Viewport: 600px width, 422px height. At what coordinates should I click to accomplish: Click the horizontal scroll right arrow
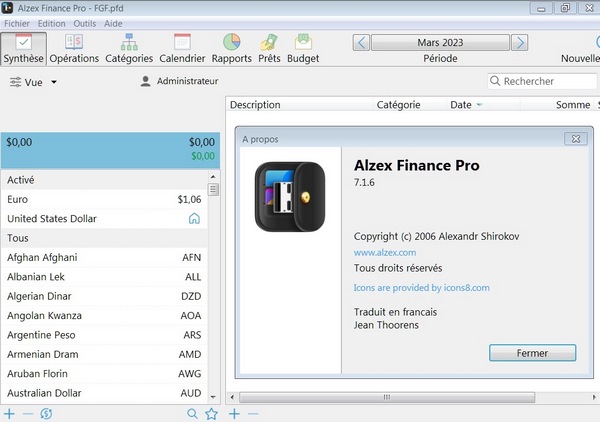click(x=594, y=397)
